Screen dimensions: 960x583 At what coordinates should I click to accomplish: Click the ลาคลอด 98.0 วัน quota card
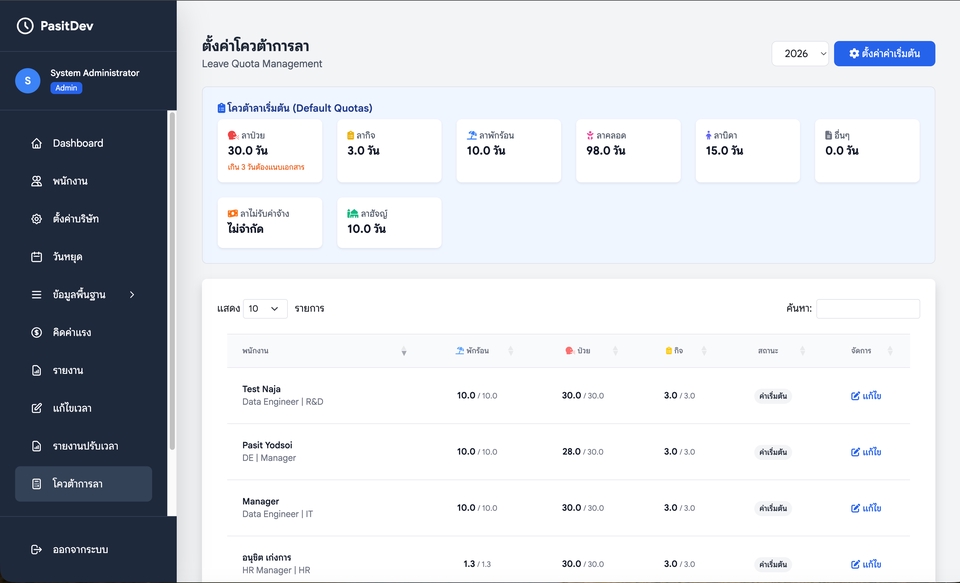(628, 151)
